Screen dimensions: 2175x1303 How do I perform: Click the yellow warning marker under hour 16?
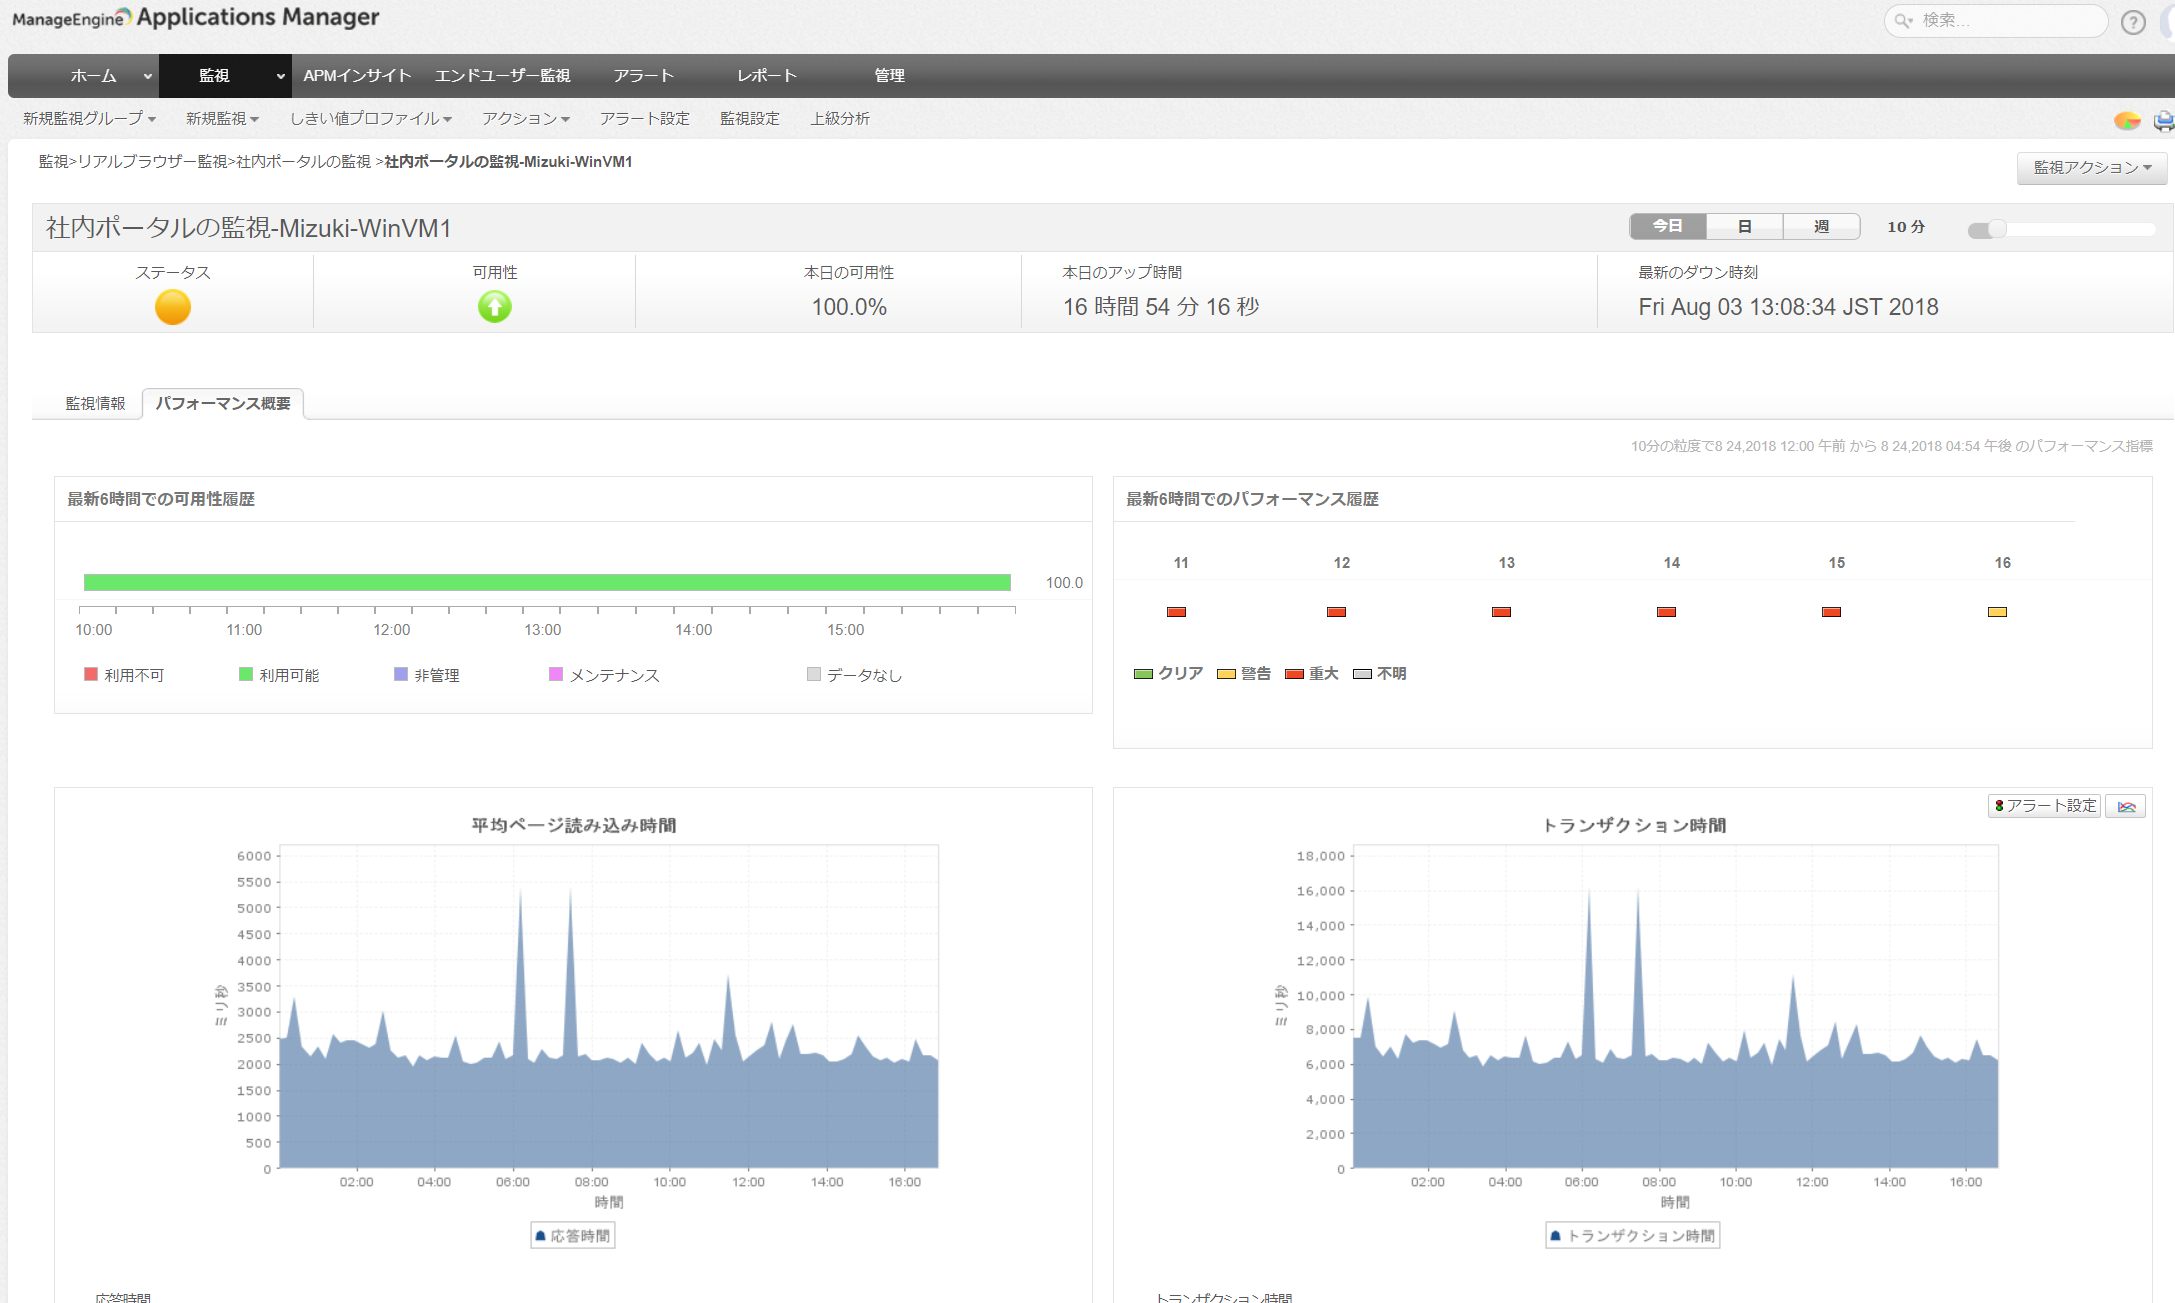(x=1997, y=612)
